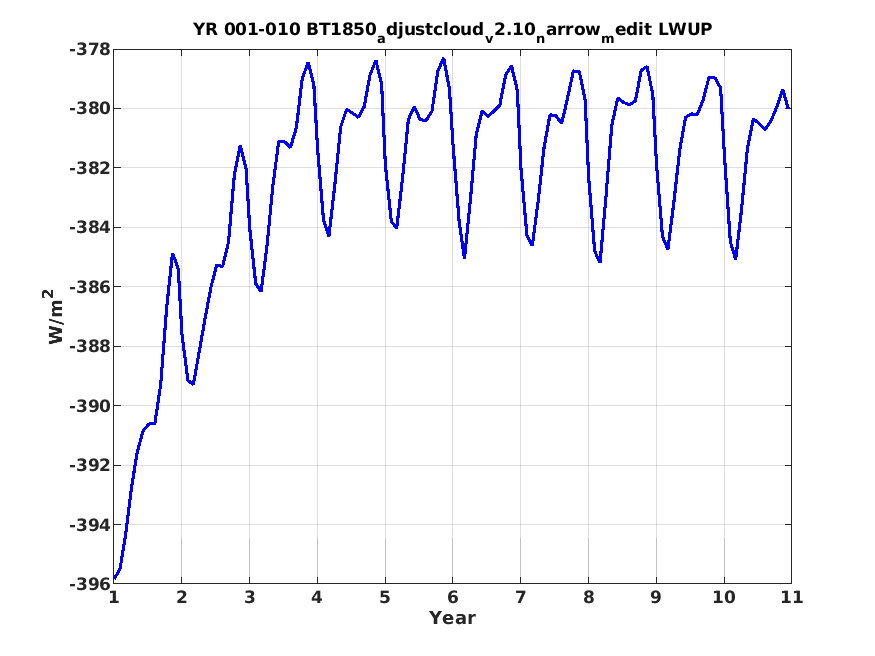
Task: Click the blue curve's highest peak near year 6
Action: click(x=444, y=59)
